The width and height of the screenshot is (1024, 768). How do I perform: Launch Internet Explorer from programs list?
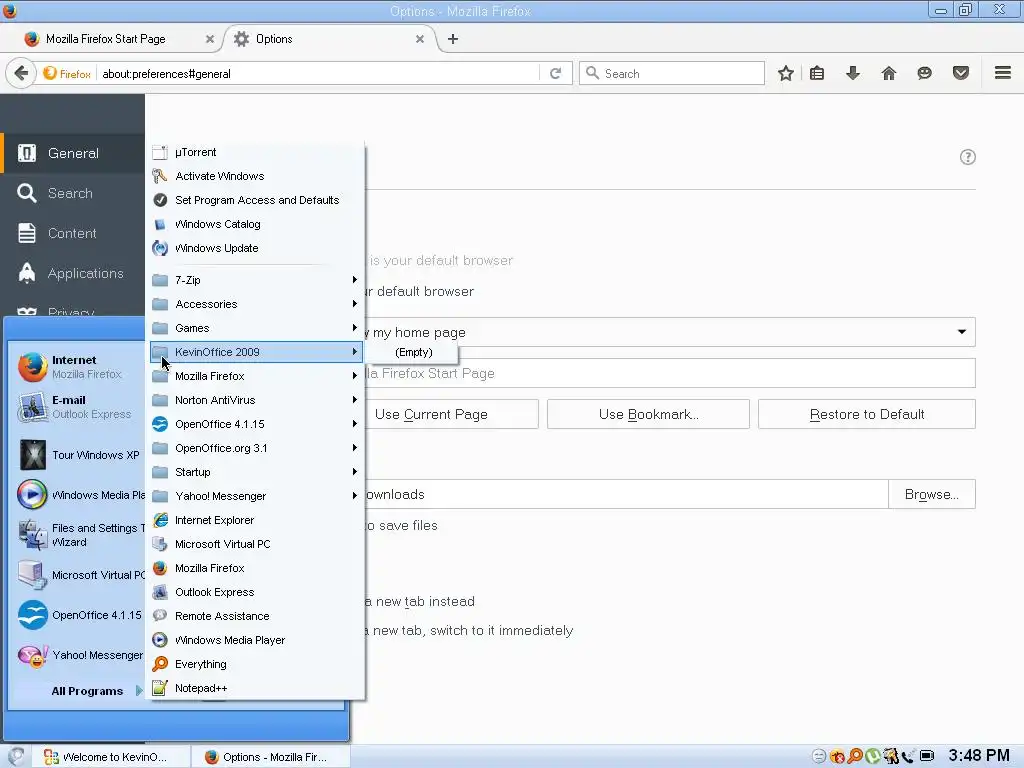pyautogui.click(x=256, y=520)
